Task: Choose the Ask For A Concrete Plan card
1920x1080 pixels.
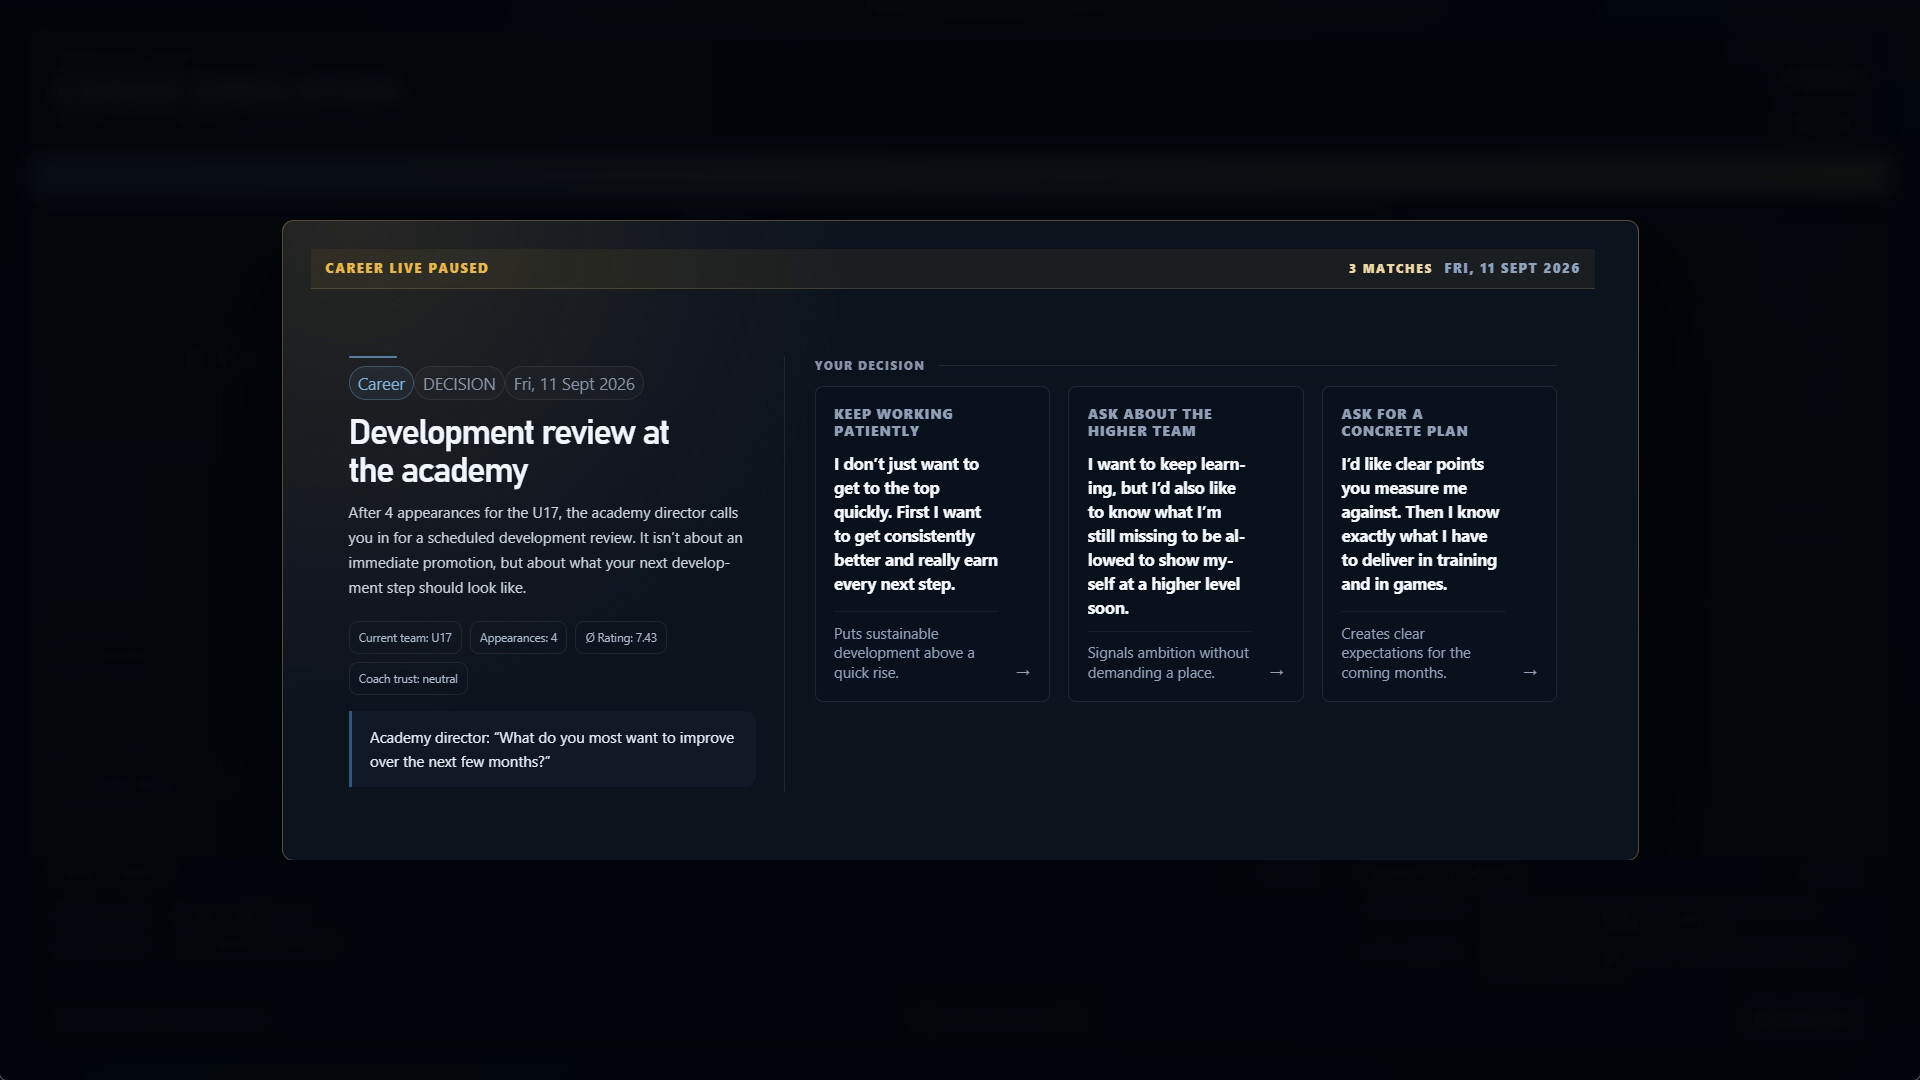Action: tap(1439, 544)
